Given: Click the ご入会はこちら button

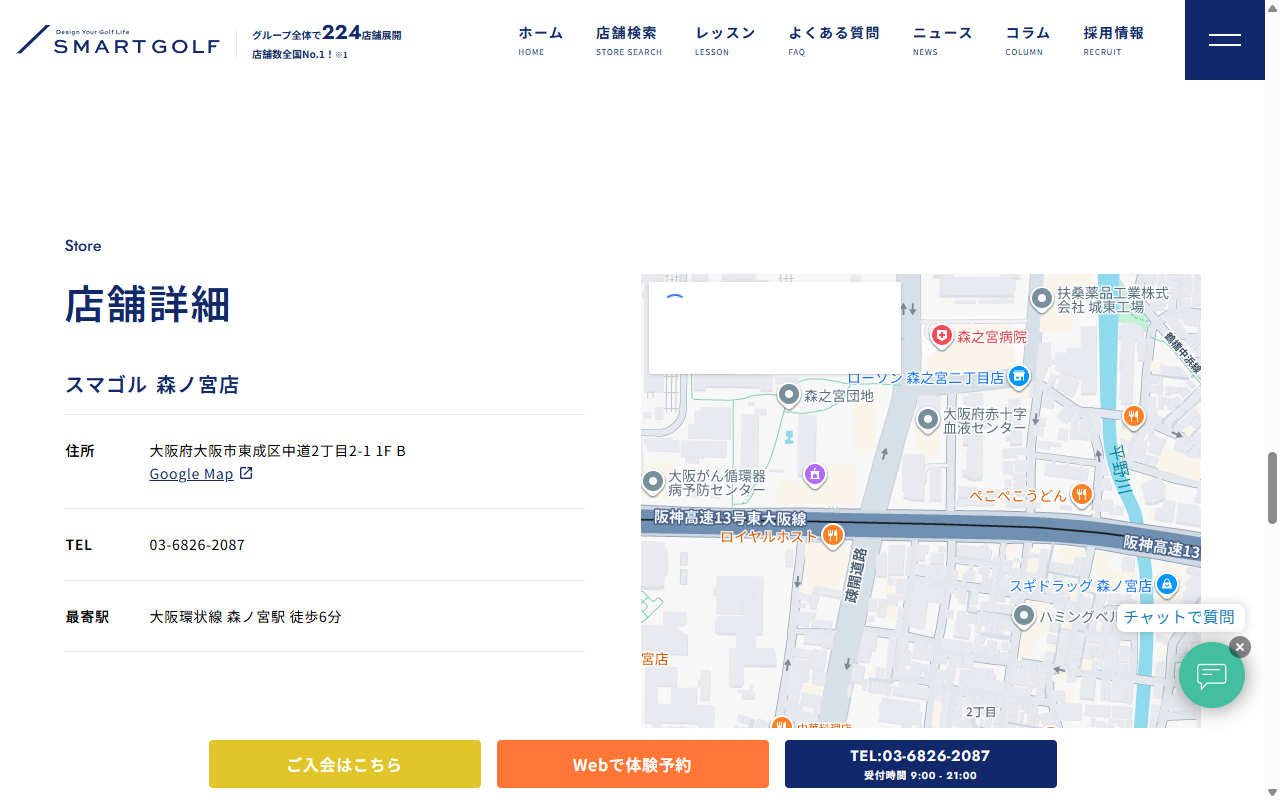Looking at the screenshot, I should pos(345,764).
